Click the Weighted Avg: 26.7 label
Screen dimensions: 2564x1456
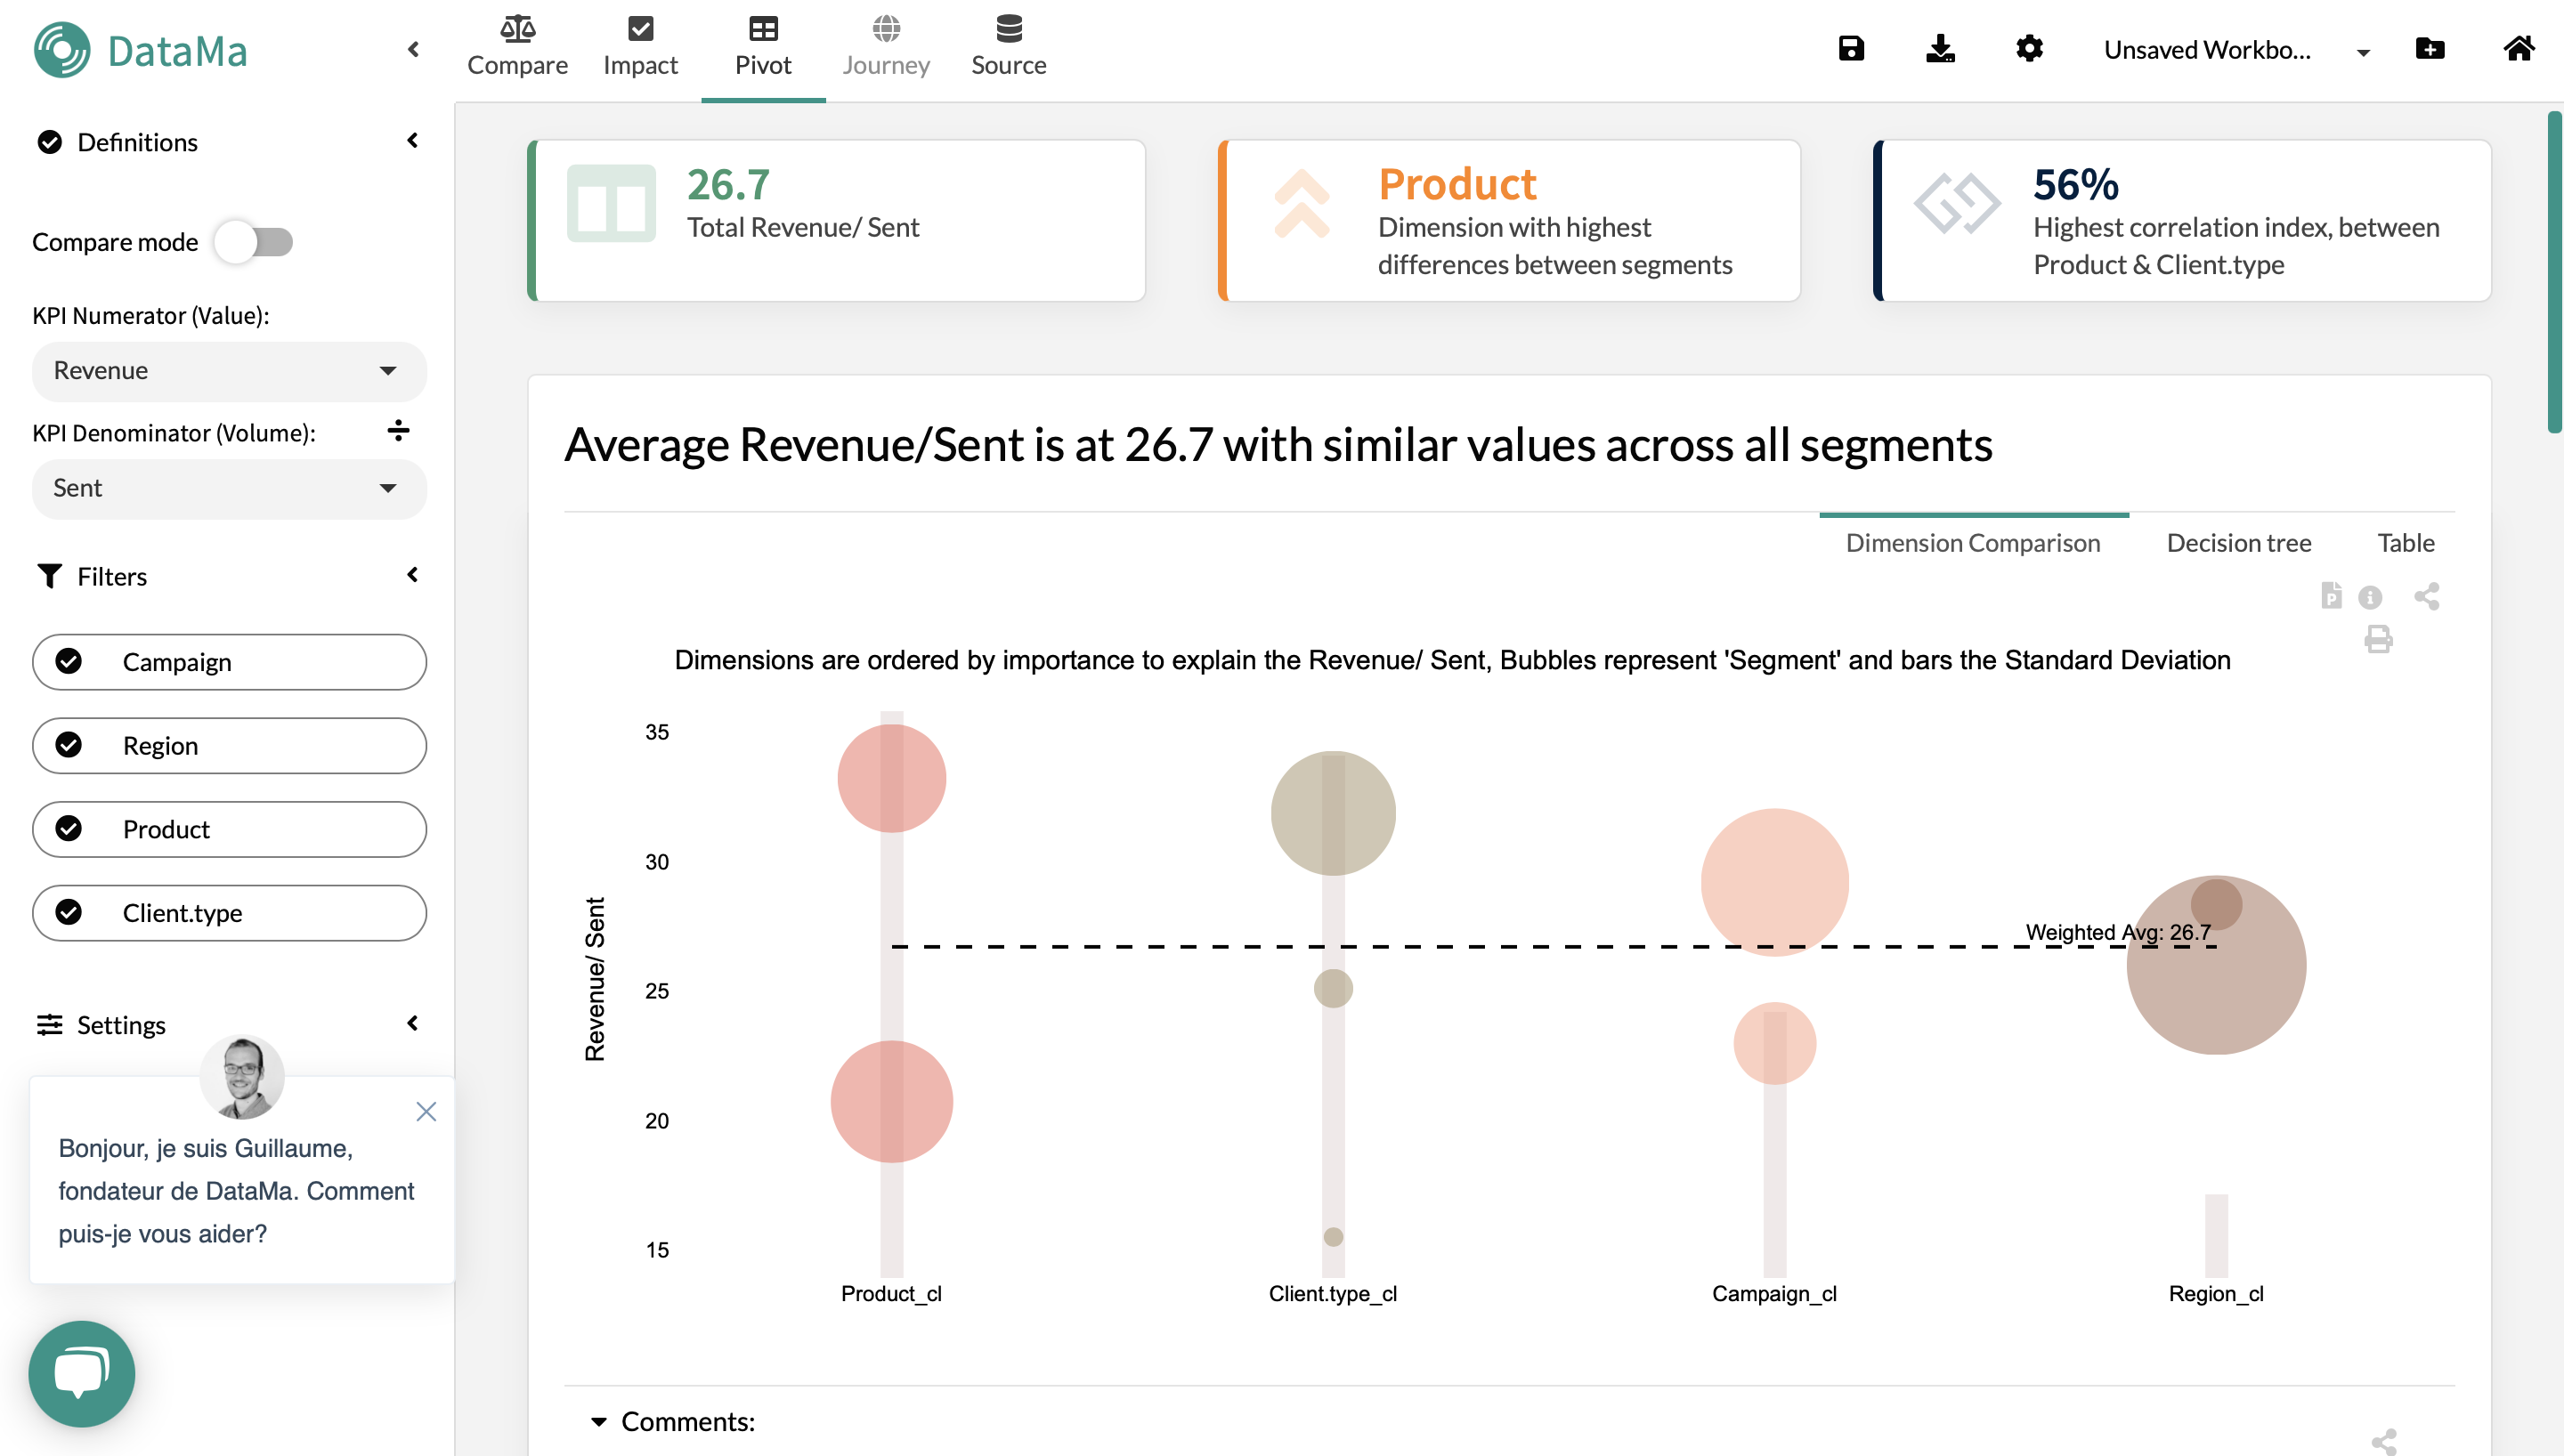coord(2118,932)
